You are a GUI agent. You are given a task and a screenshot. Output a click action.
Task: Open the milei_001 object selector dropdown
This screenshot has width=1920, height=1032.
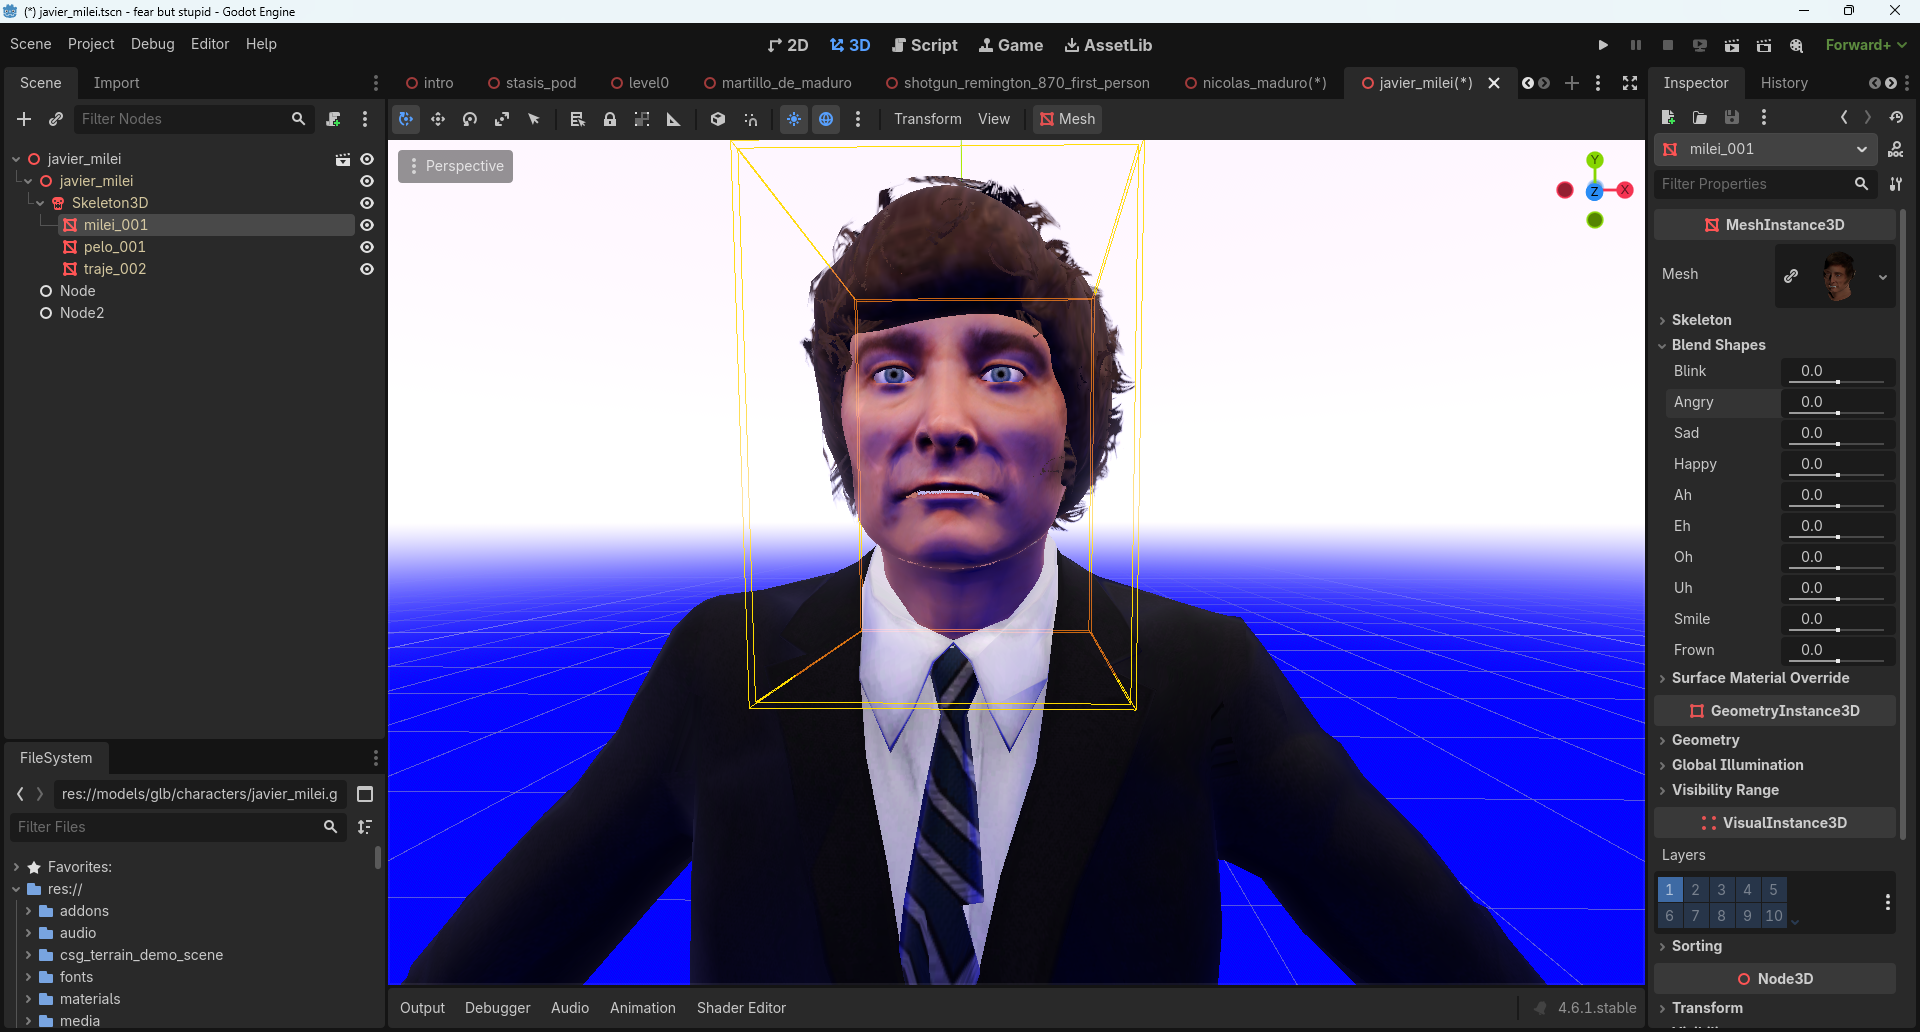pyautogui.click(x=1765, y=149)
